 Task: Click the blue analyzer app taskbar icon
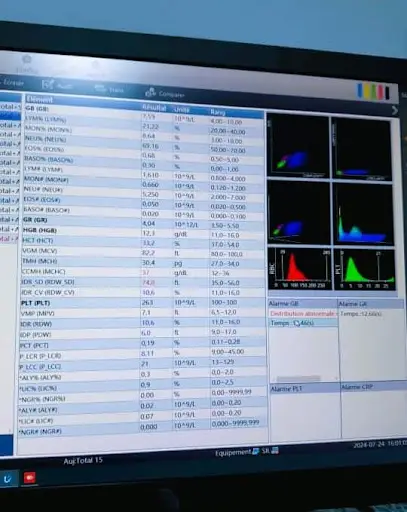tap(7, 479)
